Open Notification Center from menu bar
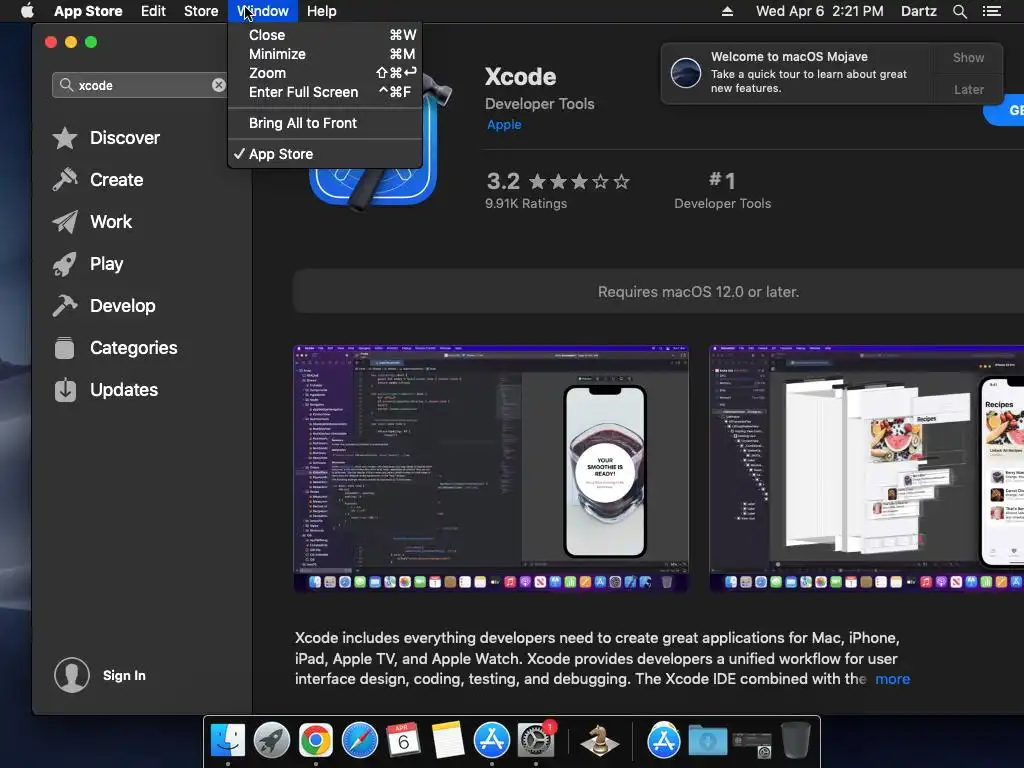Screen dimensions: 1024x768 click(991, 11)
